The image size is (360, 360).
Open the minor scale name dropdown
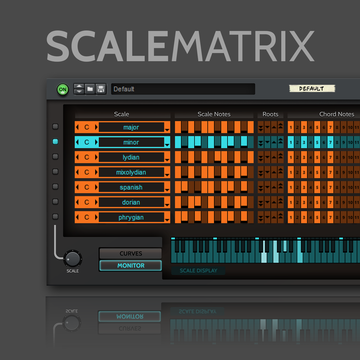point(167,146)
